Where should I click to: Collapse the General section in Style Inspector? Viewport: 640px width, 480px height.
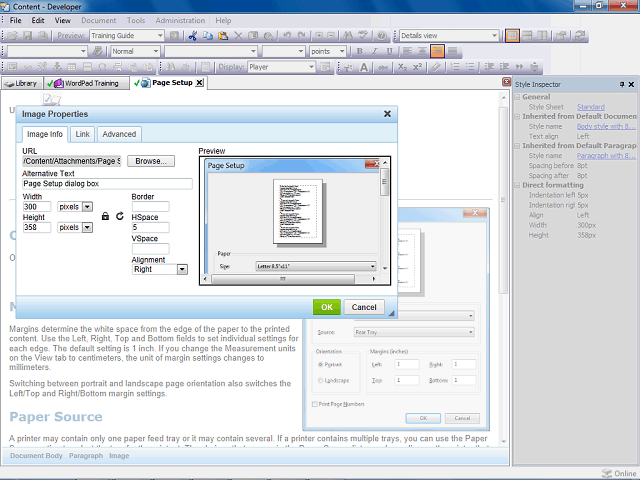518,97
